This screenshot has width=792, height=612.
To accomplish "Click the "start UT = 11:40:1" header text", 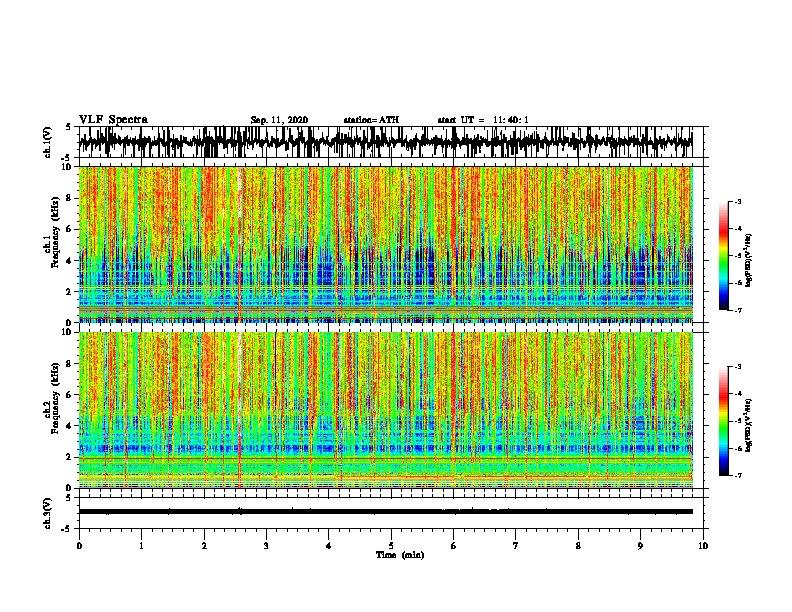I will coord(483,120).
